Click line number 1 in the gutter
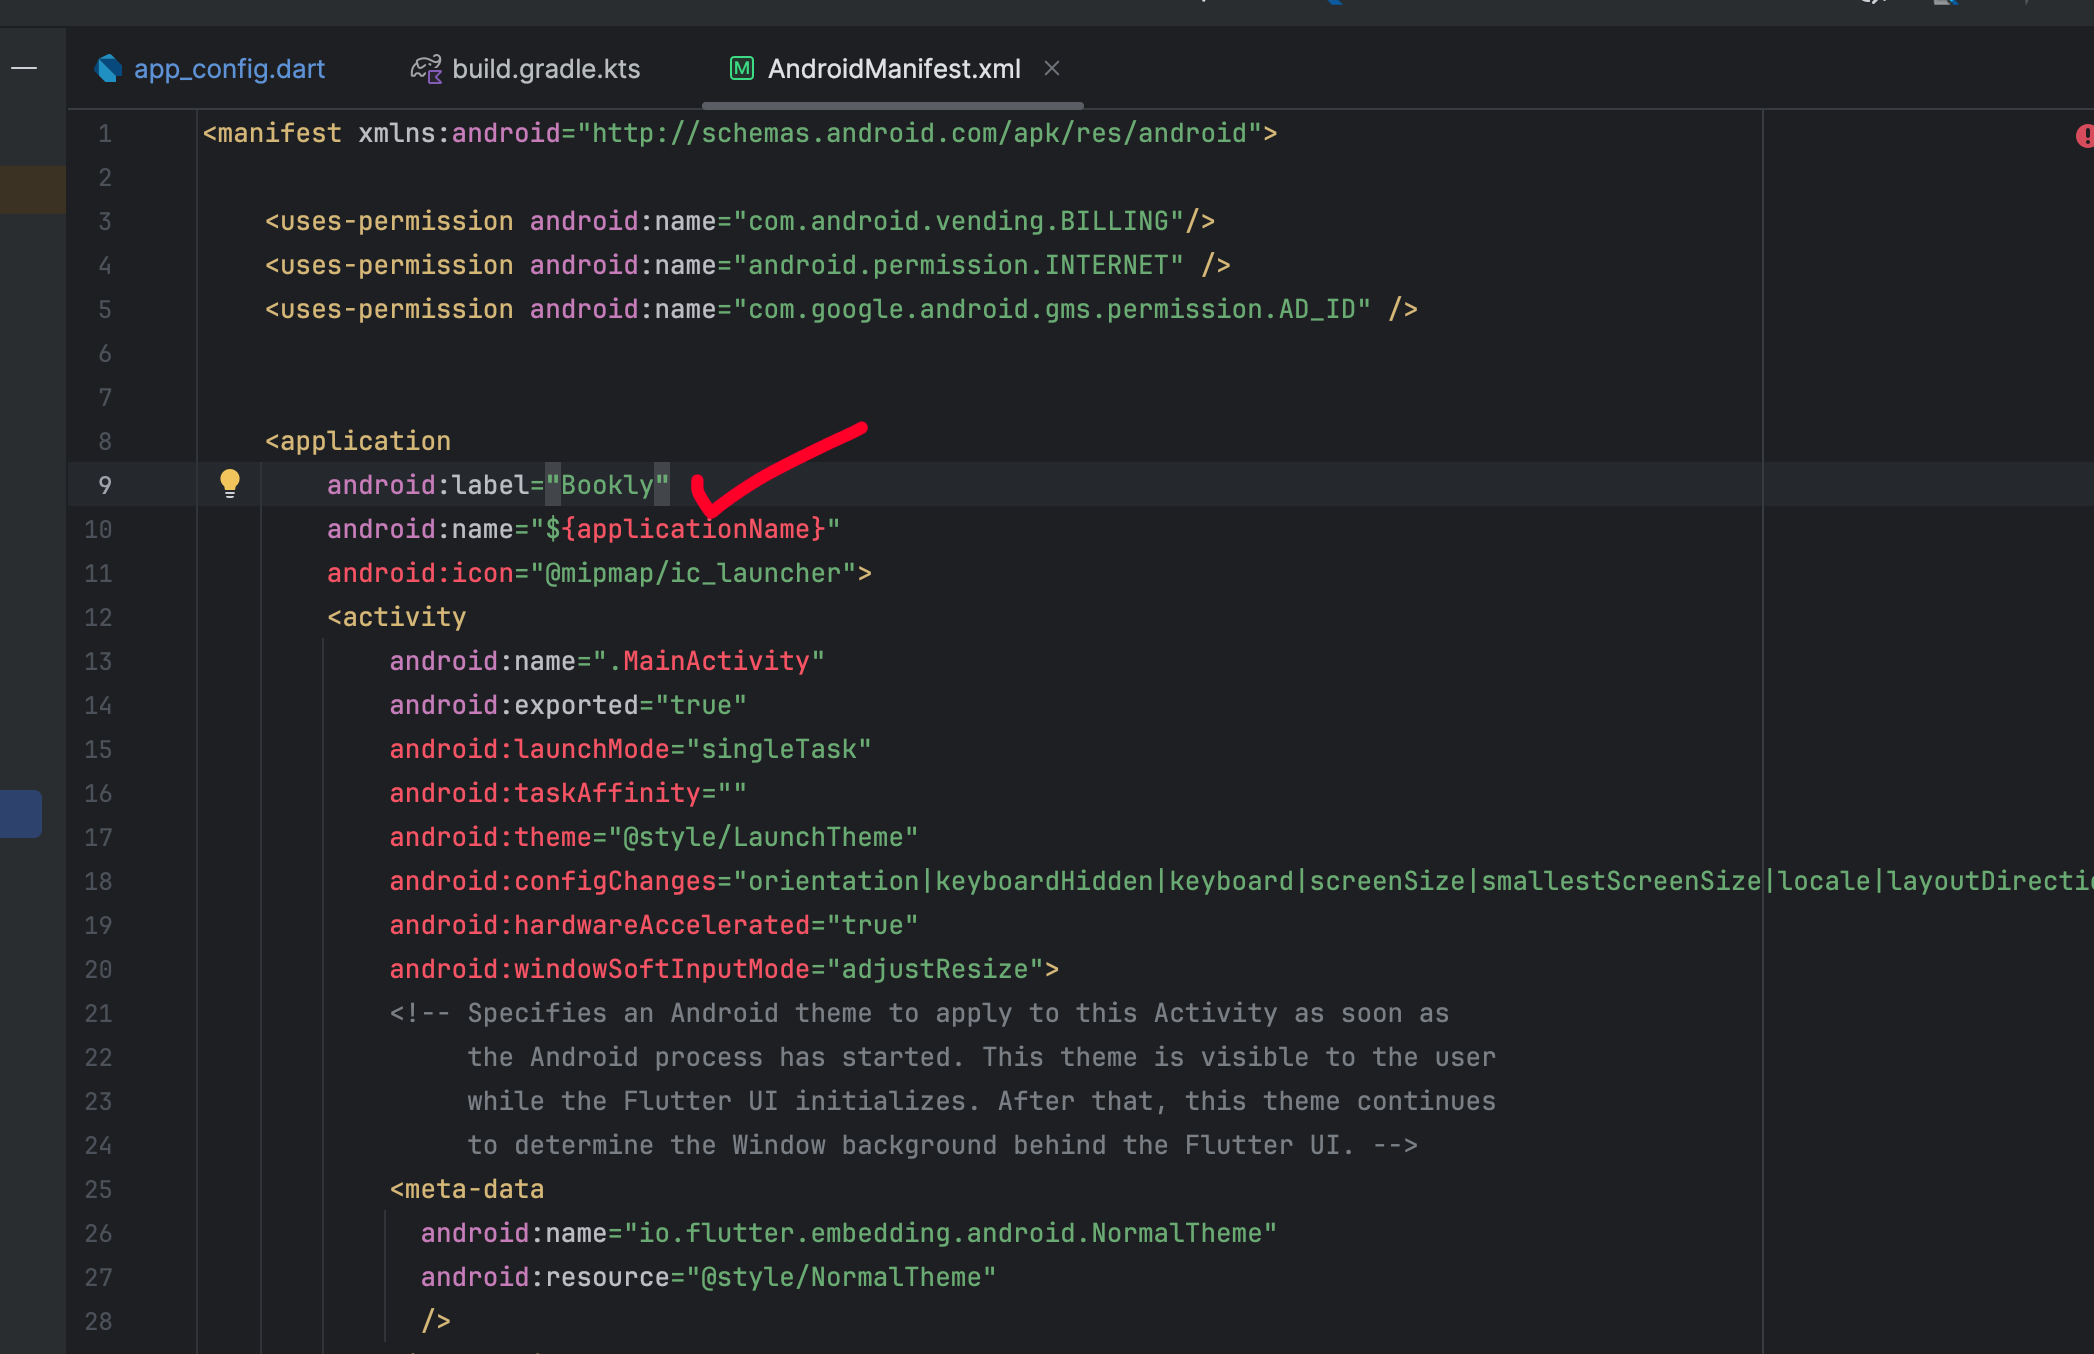 (105, 133)
